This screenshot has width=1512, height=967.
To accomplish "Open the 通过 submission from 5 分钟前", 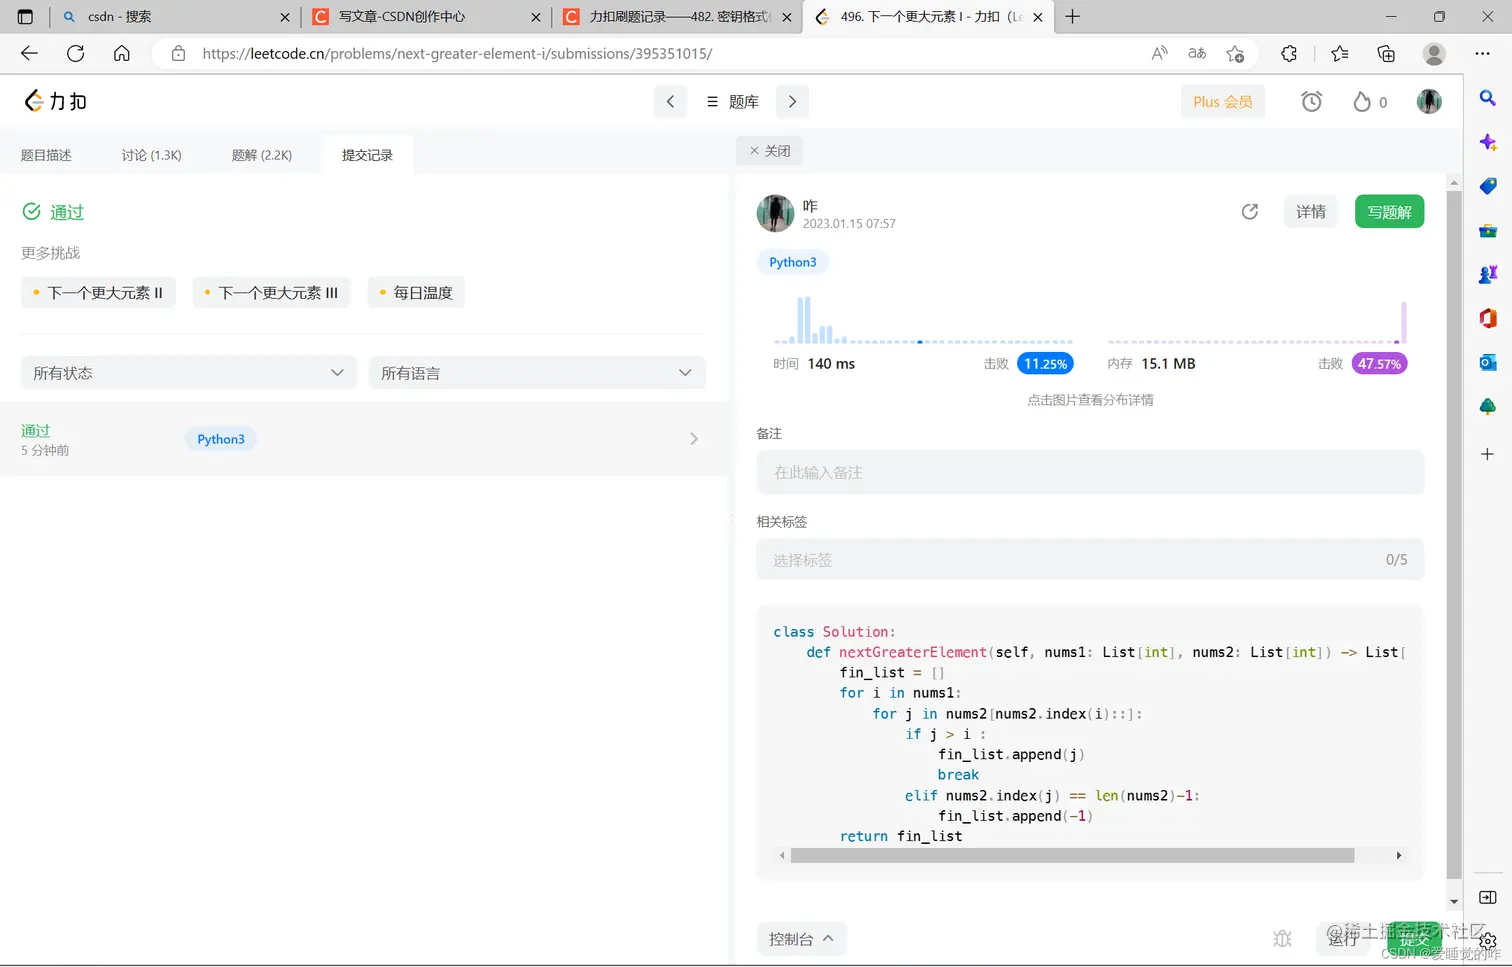I will pos(364,439).
